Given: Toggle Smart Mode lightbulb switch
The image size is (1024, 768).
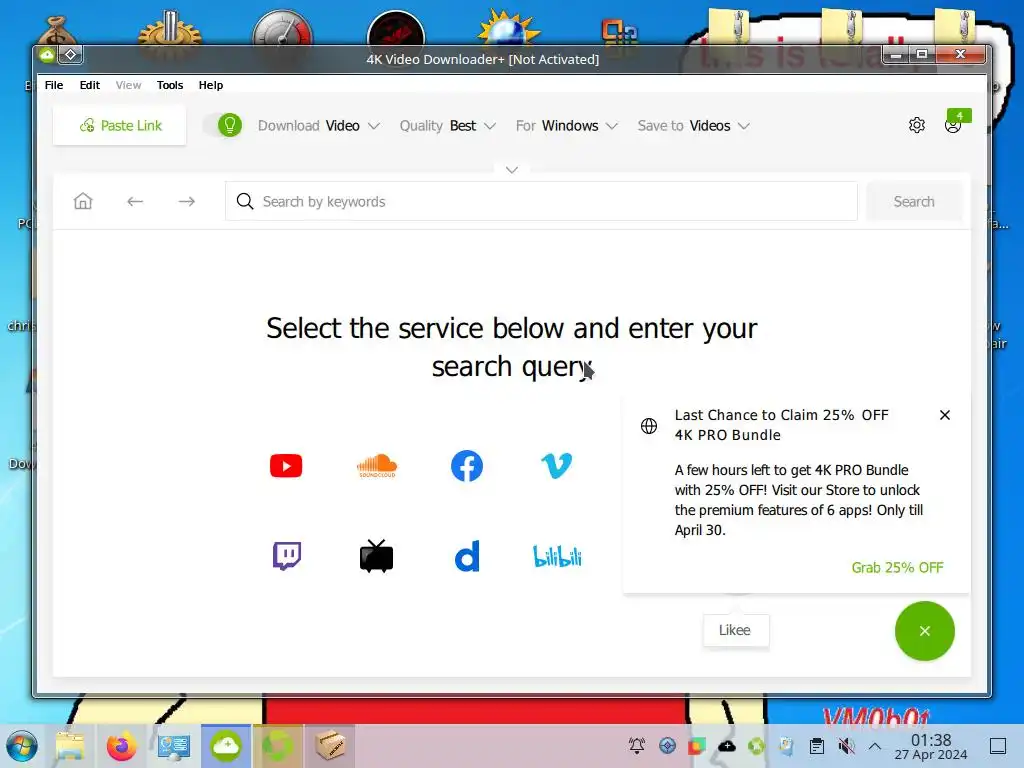Looking at the screenshot, I should pos(223,125).
